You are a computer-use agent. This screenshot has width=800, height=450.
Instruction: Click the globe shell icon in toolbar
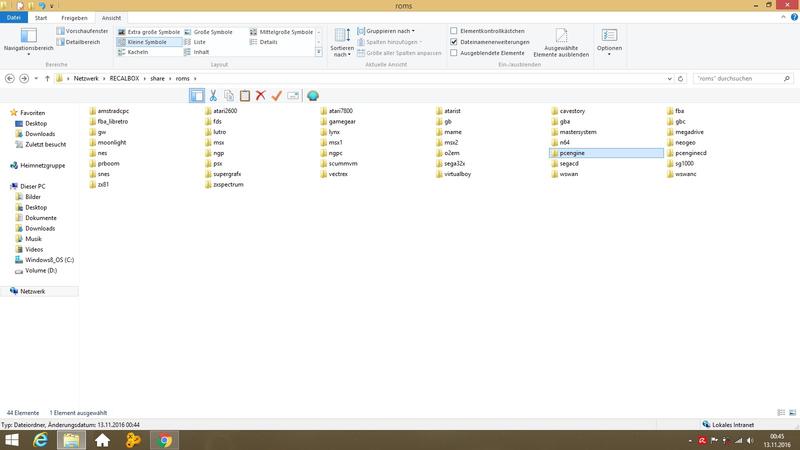313,95
